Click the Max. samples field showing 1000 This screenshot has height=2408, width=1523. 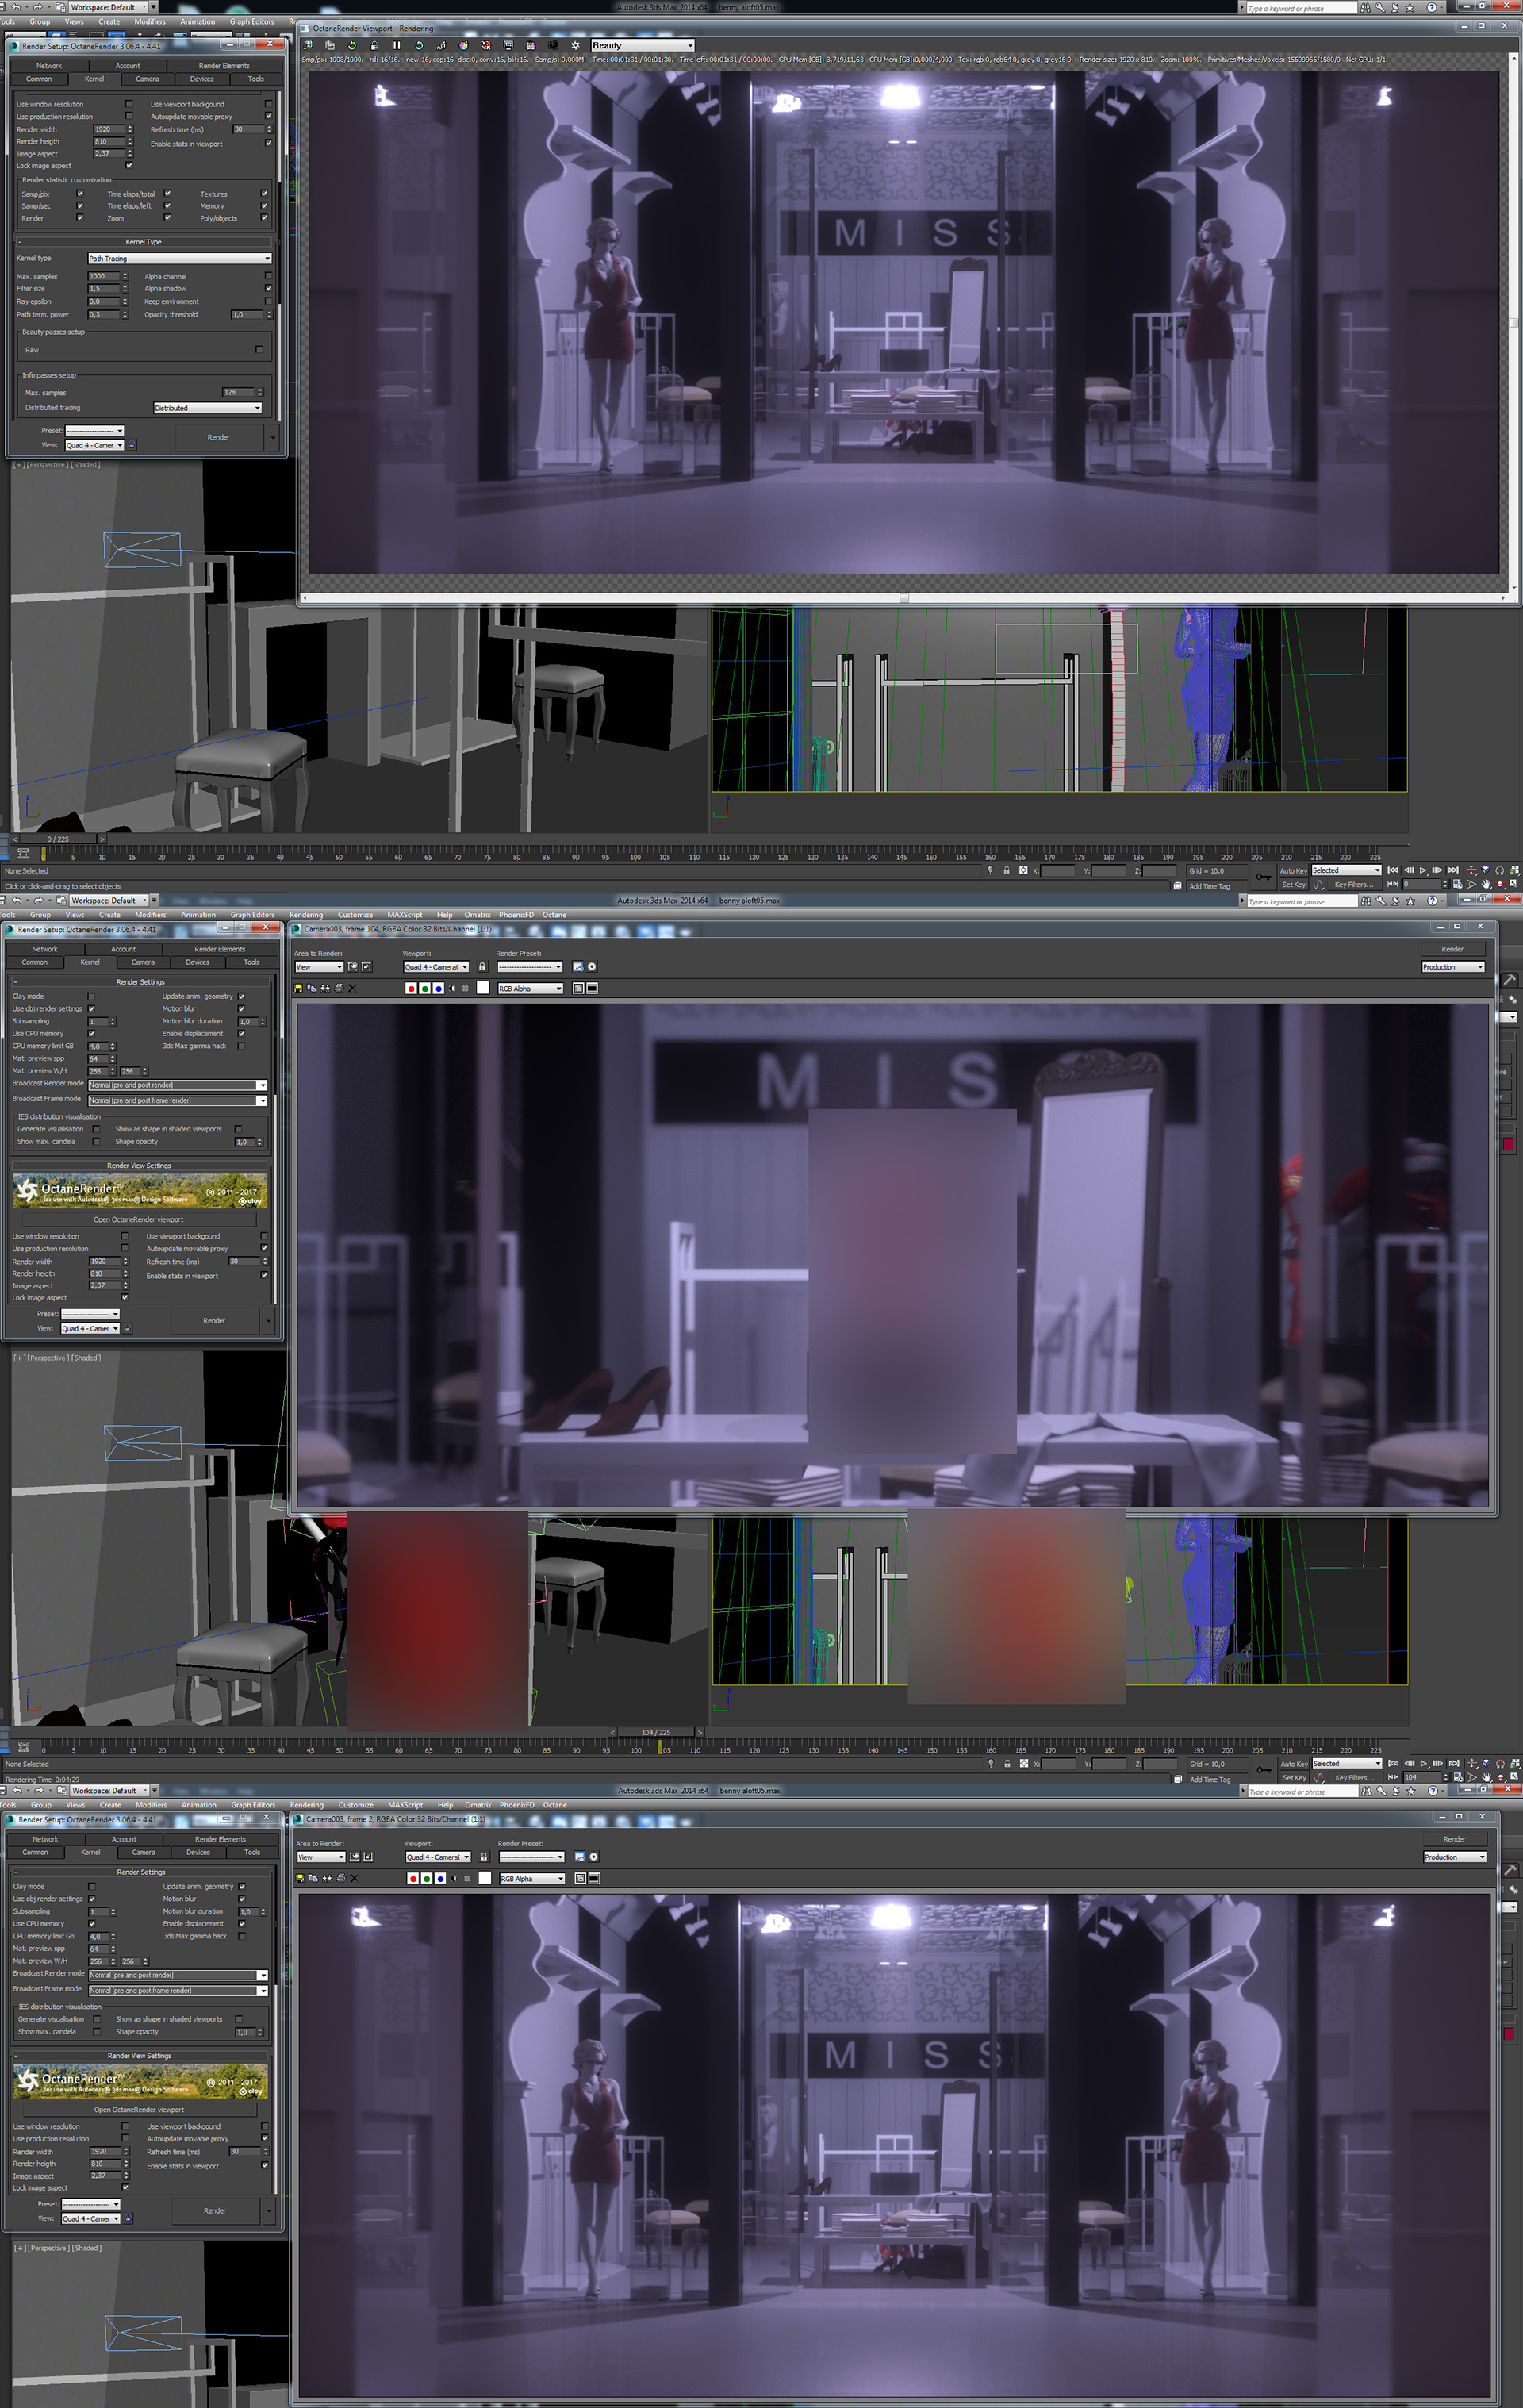point(103,277)
